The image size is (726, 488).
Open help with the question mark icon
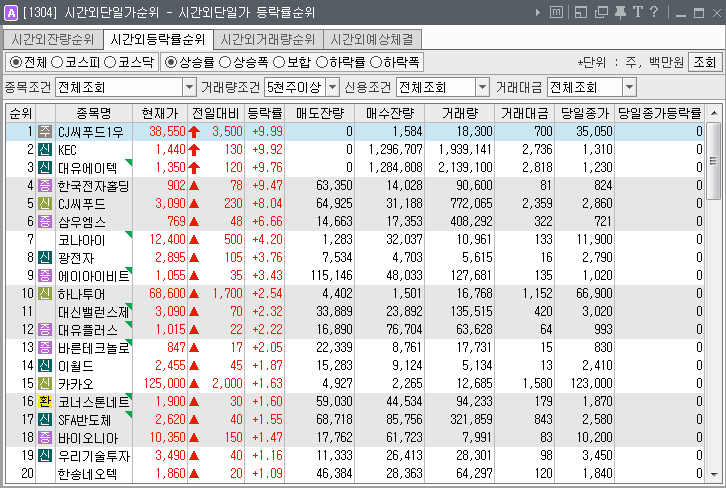[x=654, y=12]
